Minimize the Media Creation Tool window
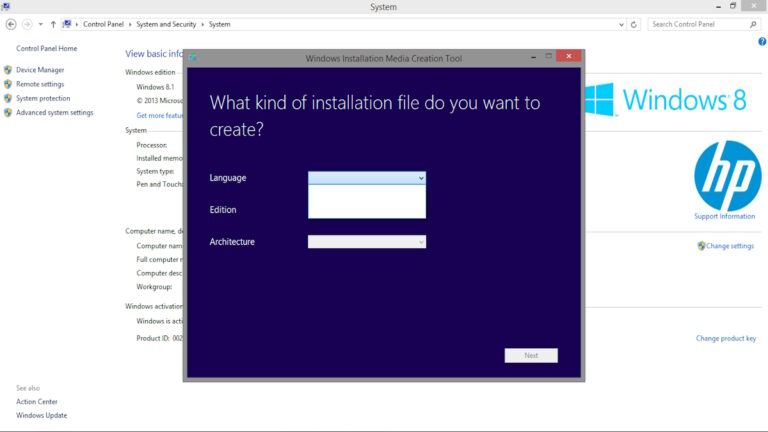 tap(533, 57)
